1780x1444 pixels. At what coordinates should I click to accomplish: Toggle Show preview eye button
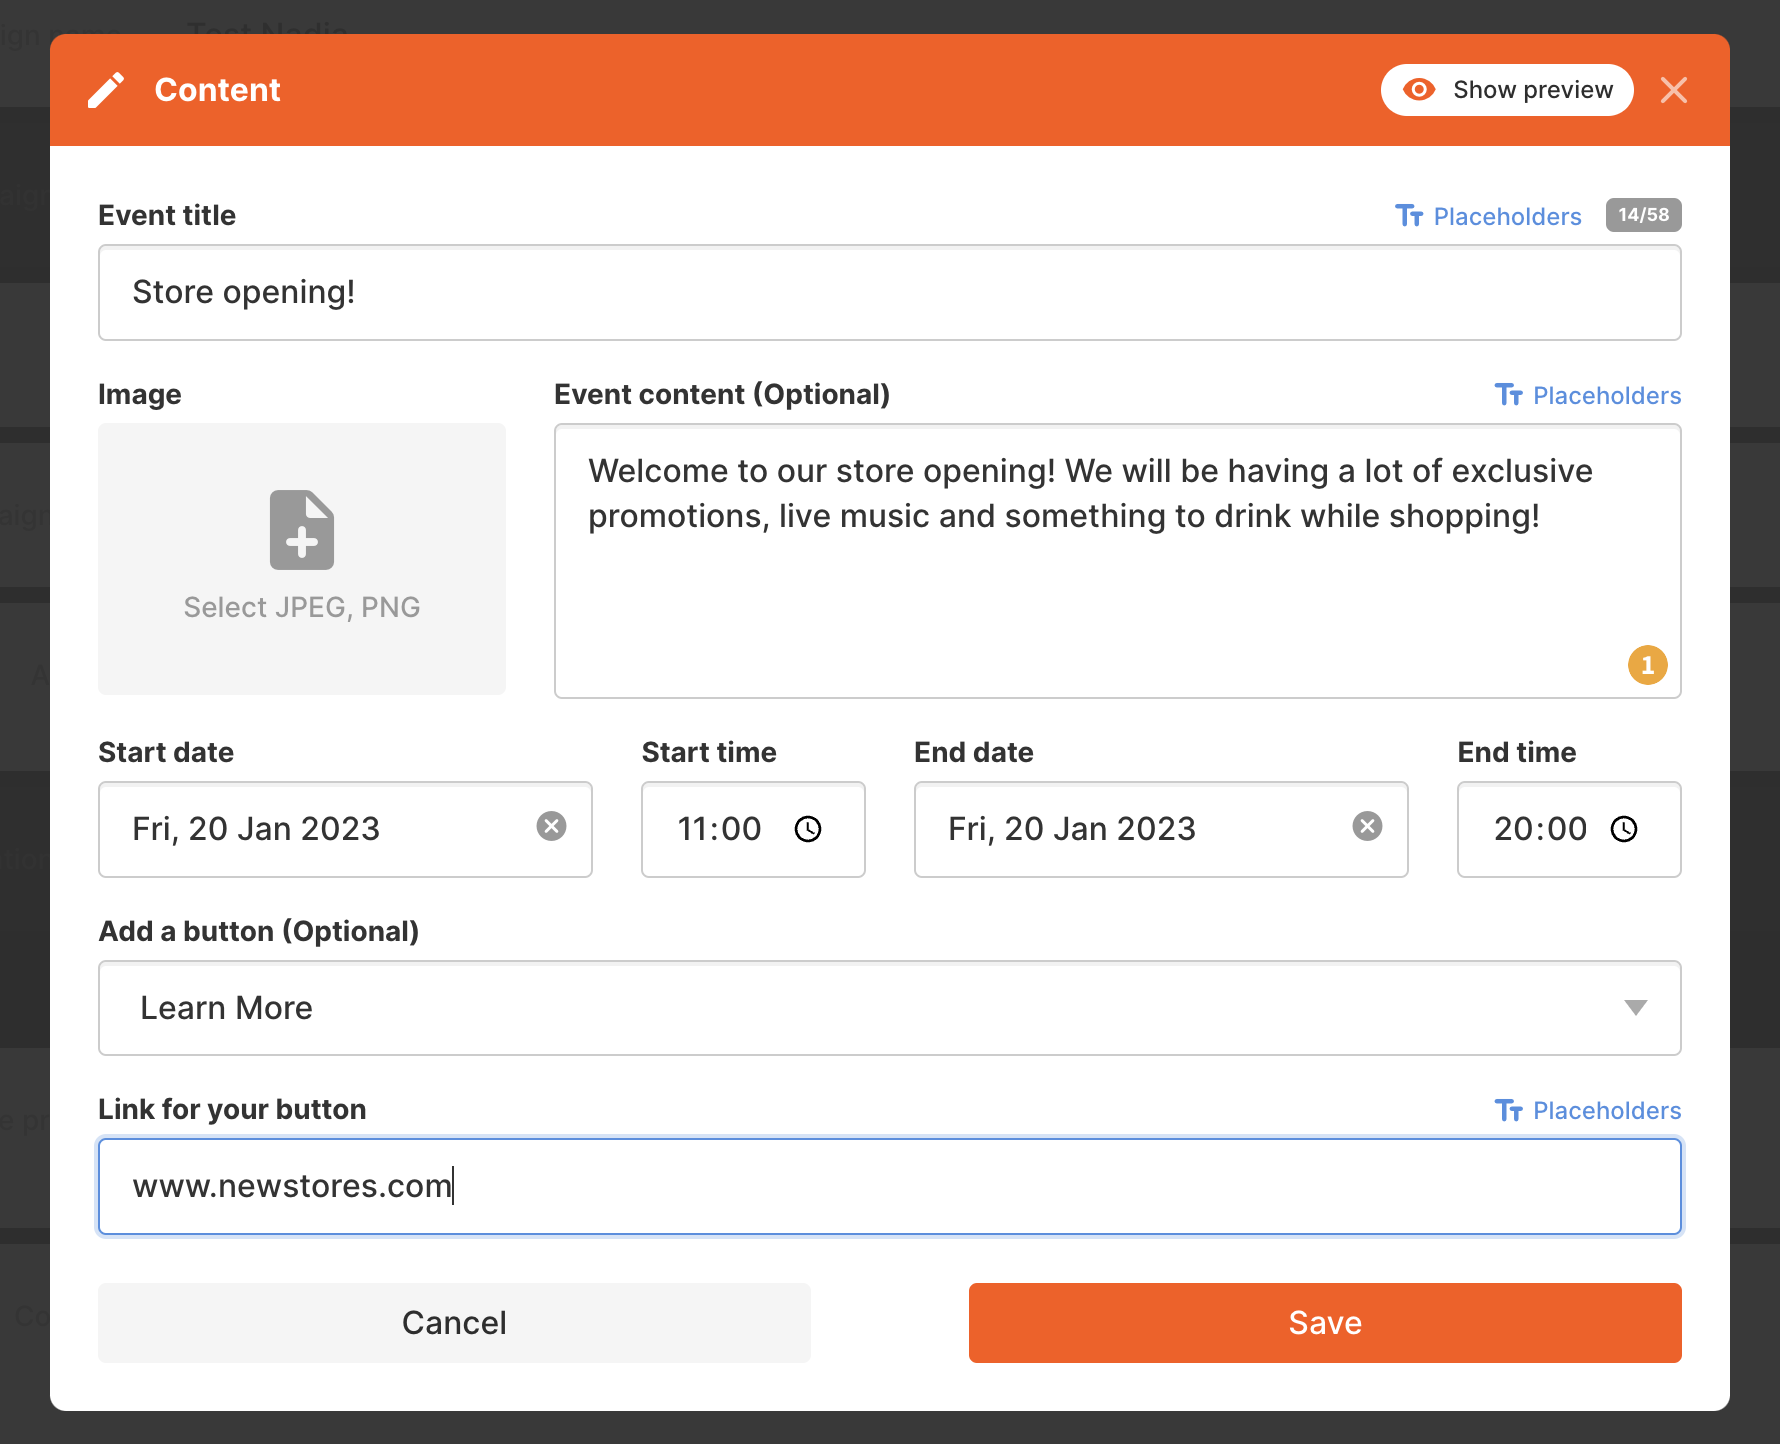pos(1507,90)
